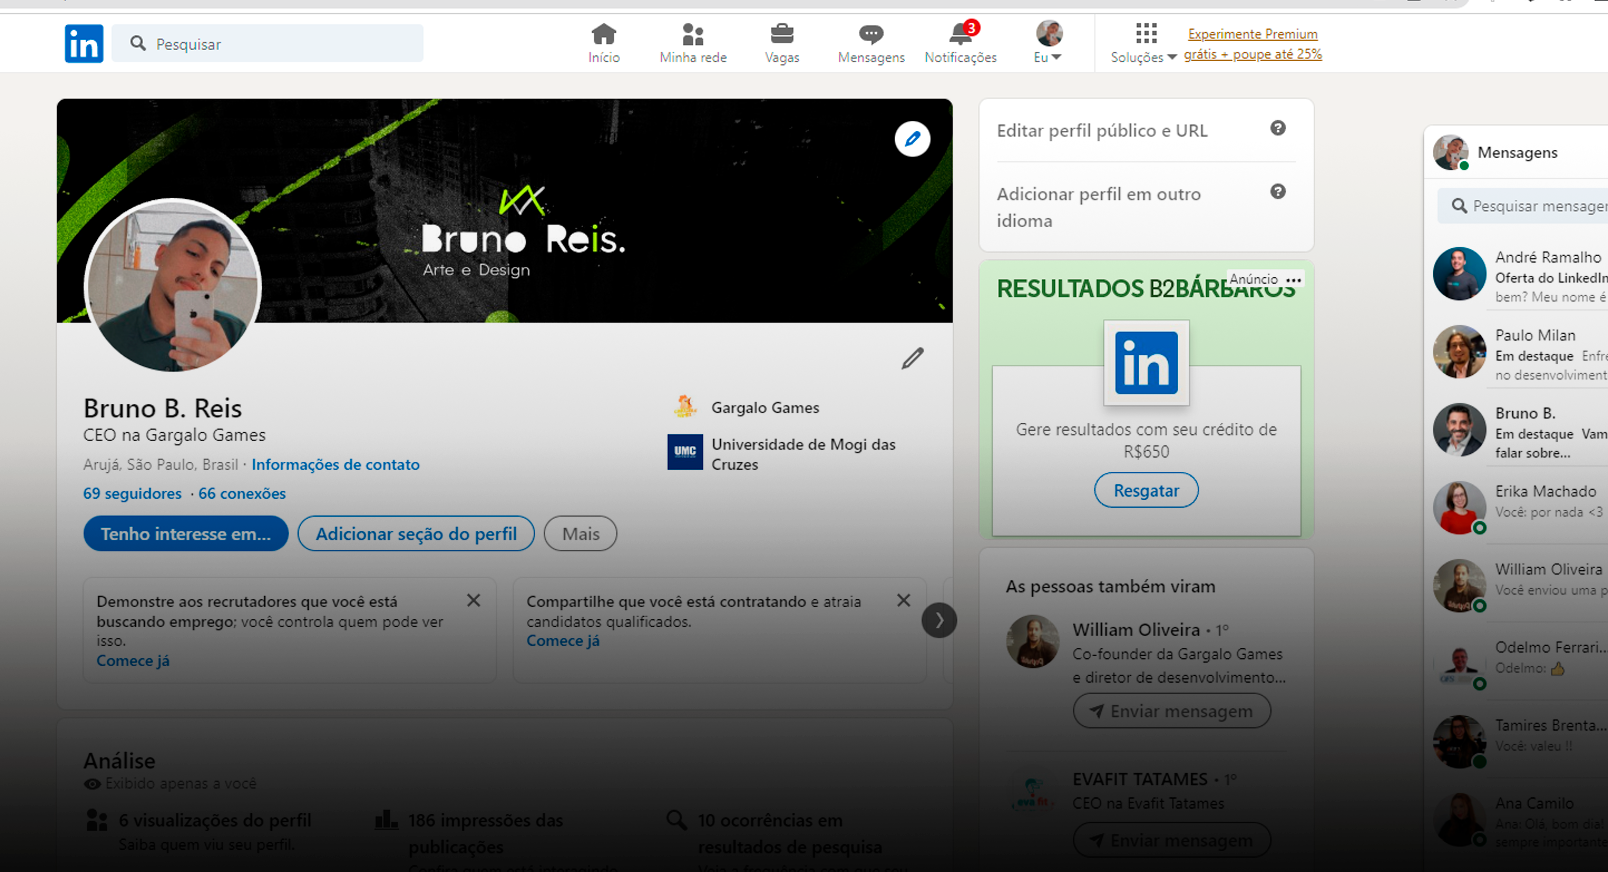Click the Mensagens panel header
This screenshot has width=1608, height=872.
pos(1516,153)
